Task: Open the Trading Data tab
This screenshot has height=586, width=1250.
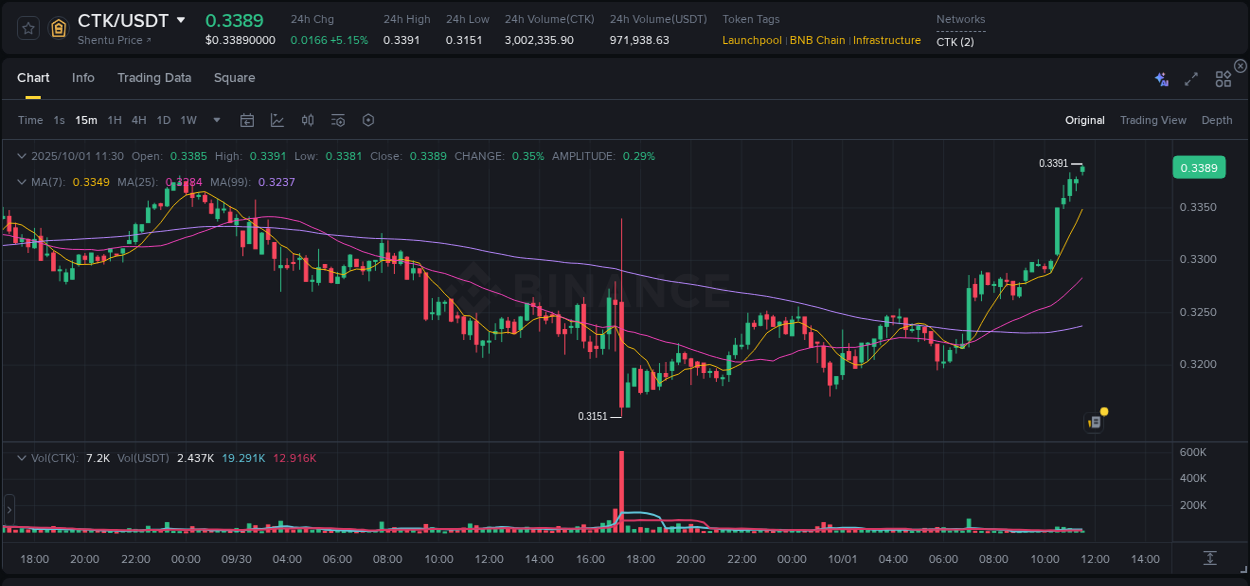Action: [154, 77]
